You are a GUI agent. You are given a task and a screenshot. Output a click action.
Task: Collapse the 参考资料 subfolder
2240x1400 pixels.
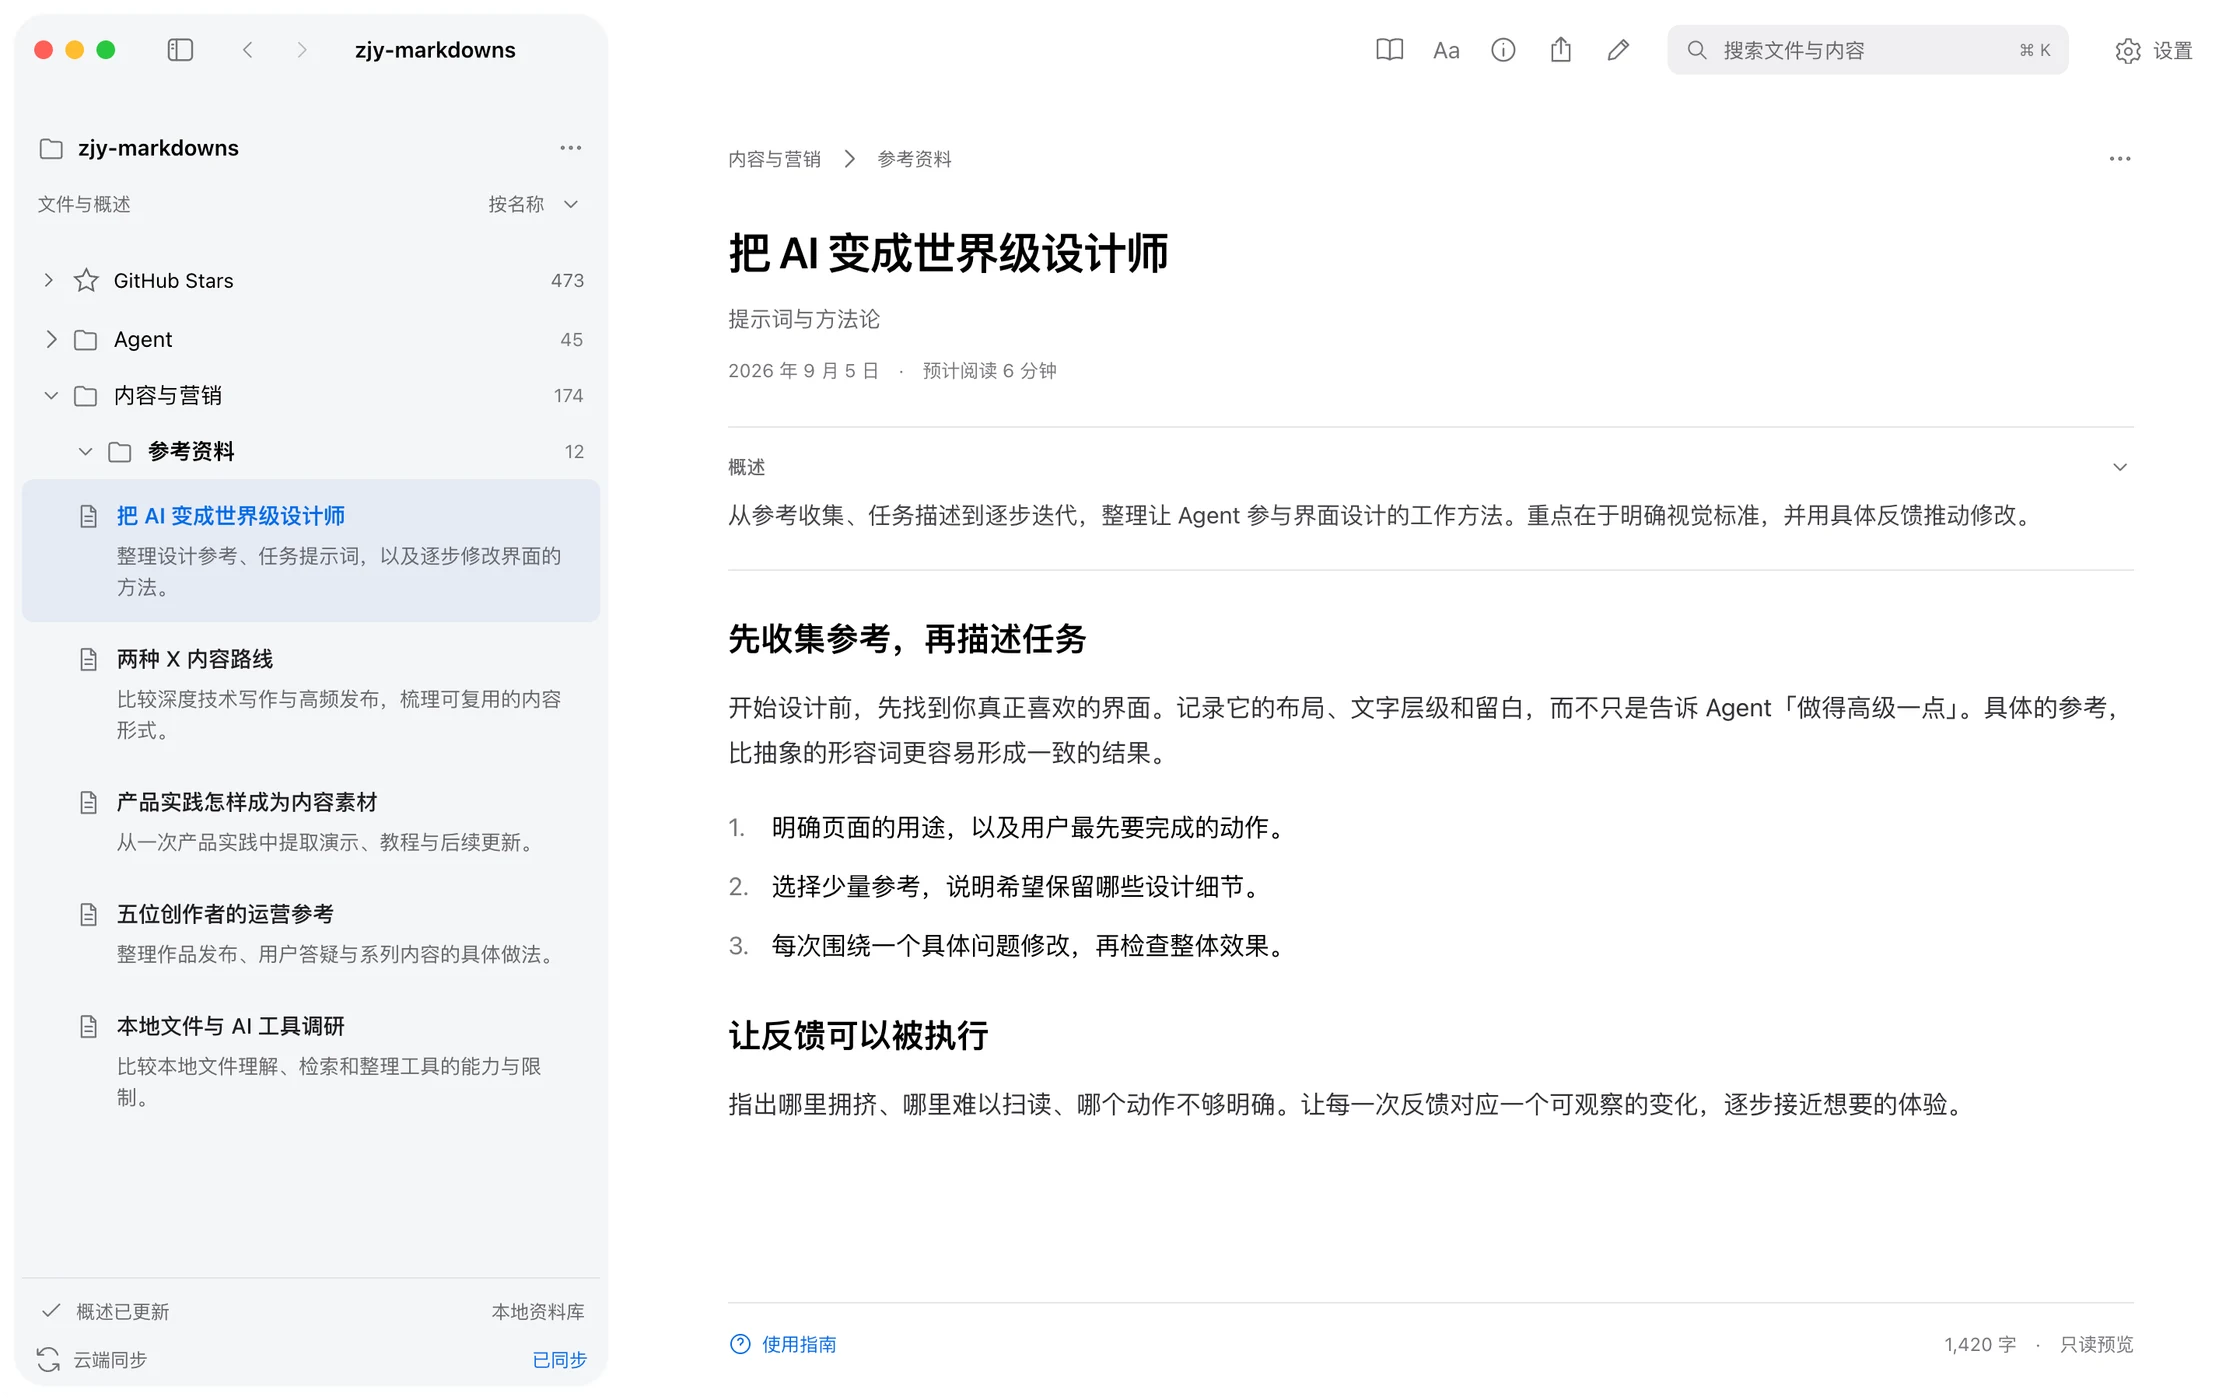pyautogui.click(x=85, y=452)
